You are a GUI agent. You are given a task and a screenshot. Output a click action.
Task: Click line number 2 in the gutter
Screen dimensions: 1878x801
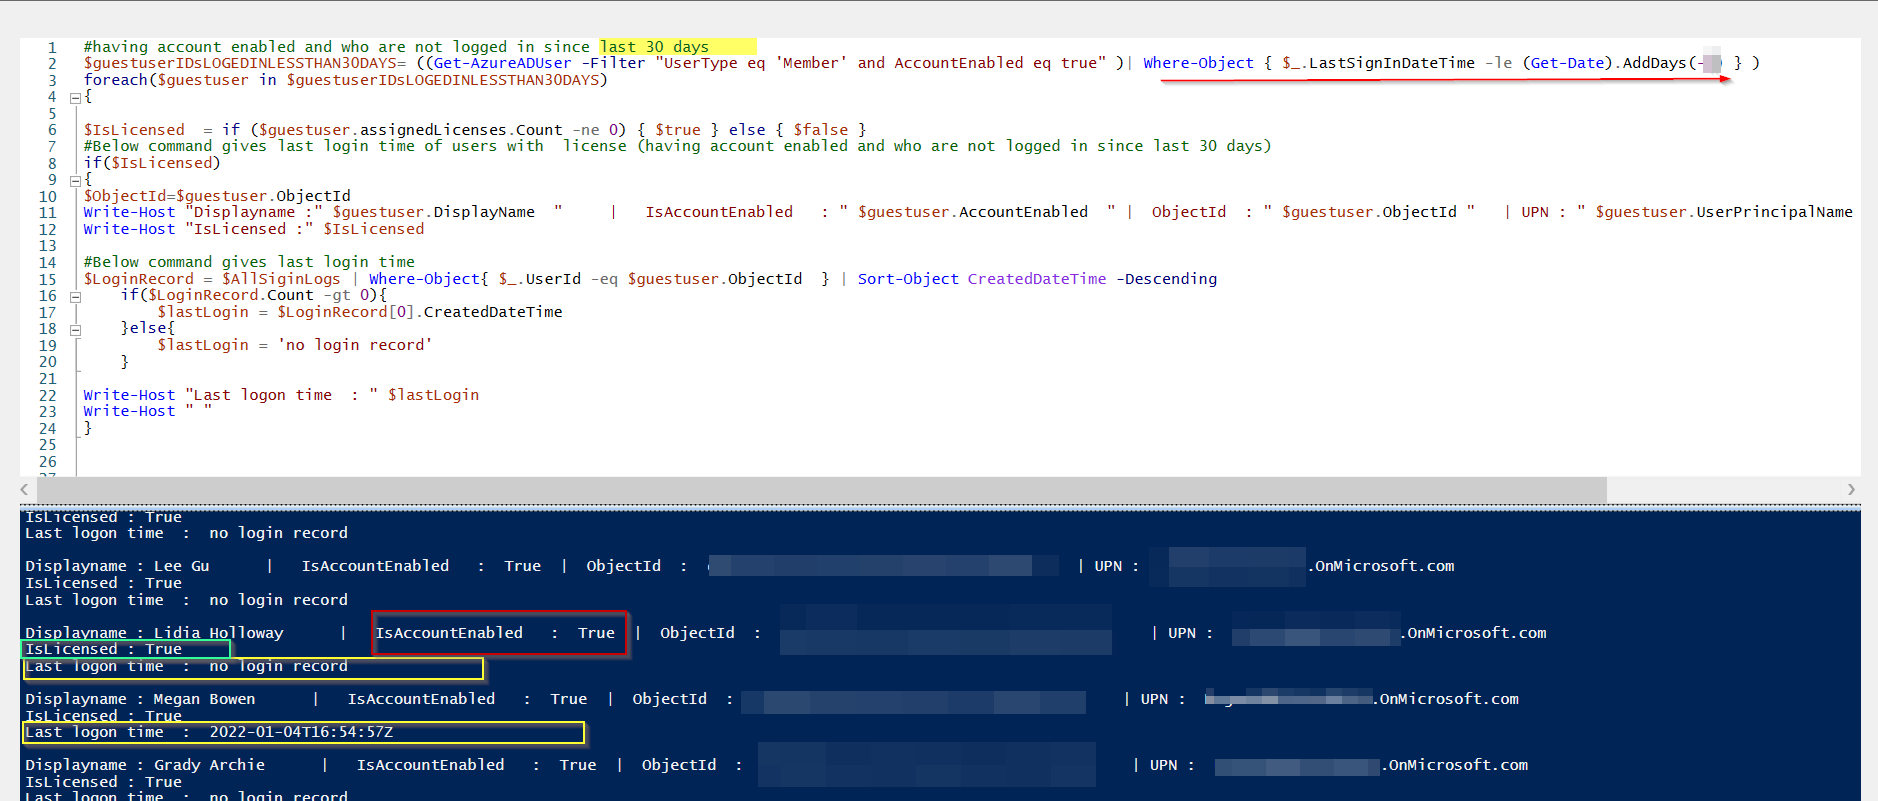52,63
